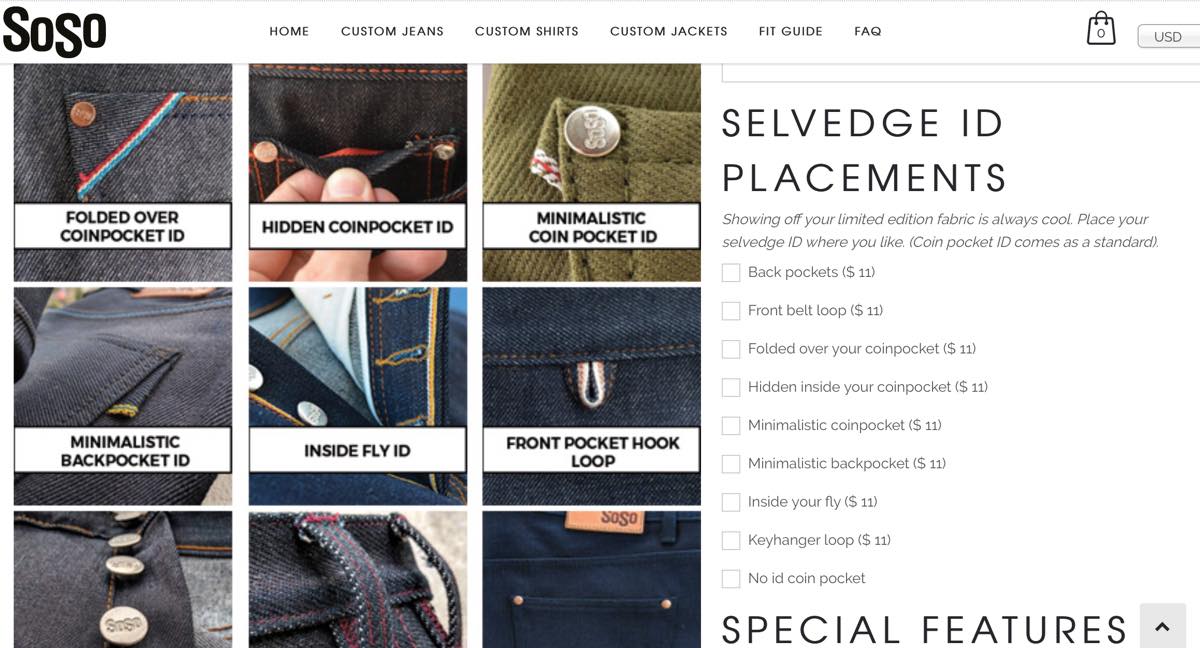Click the Folded Over Coinpocket ID image
This screenshot has height=648, width=1200.
(x=122, y=172)
